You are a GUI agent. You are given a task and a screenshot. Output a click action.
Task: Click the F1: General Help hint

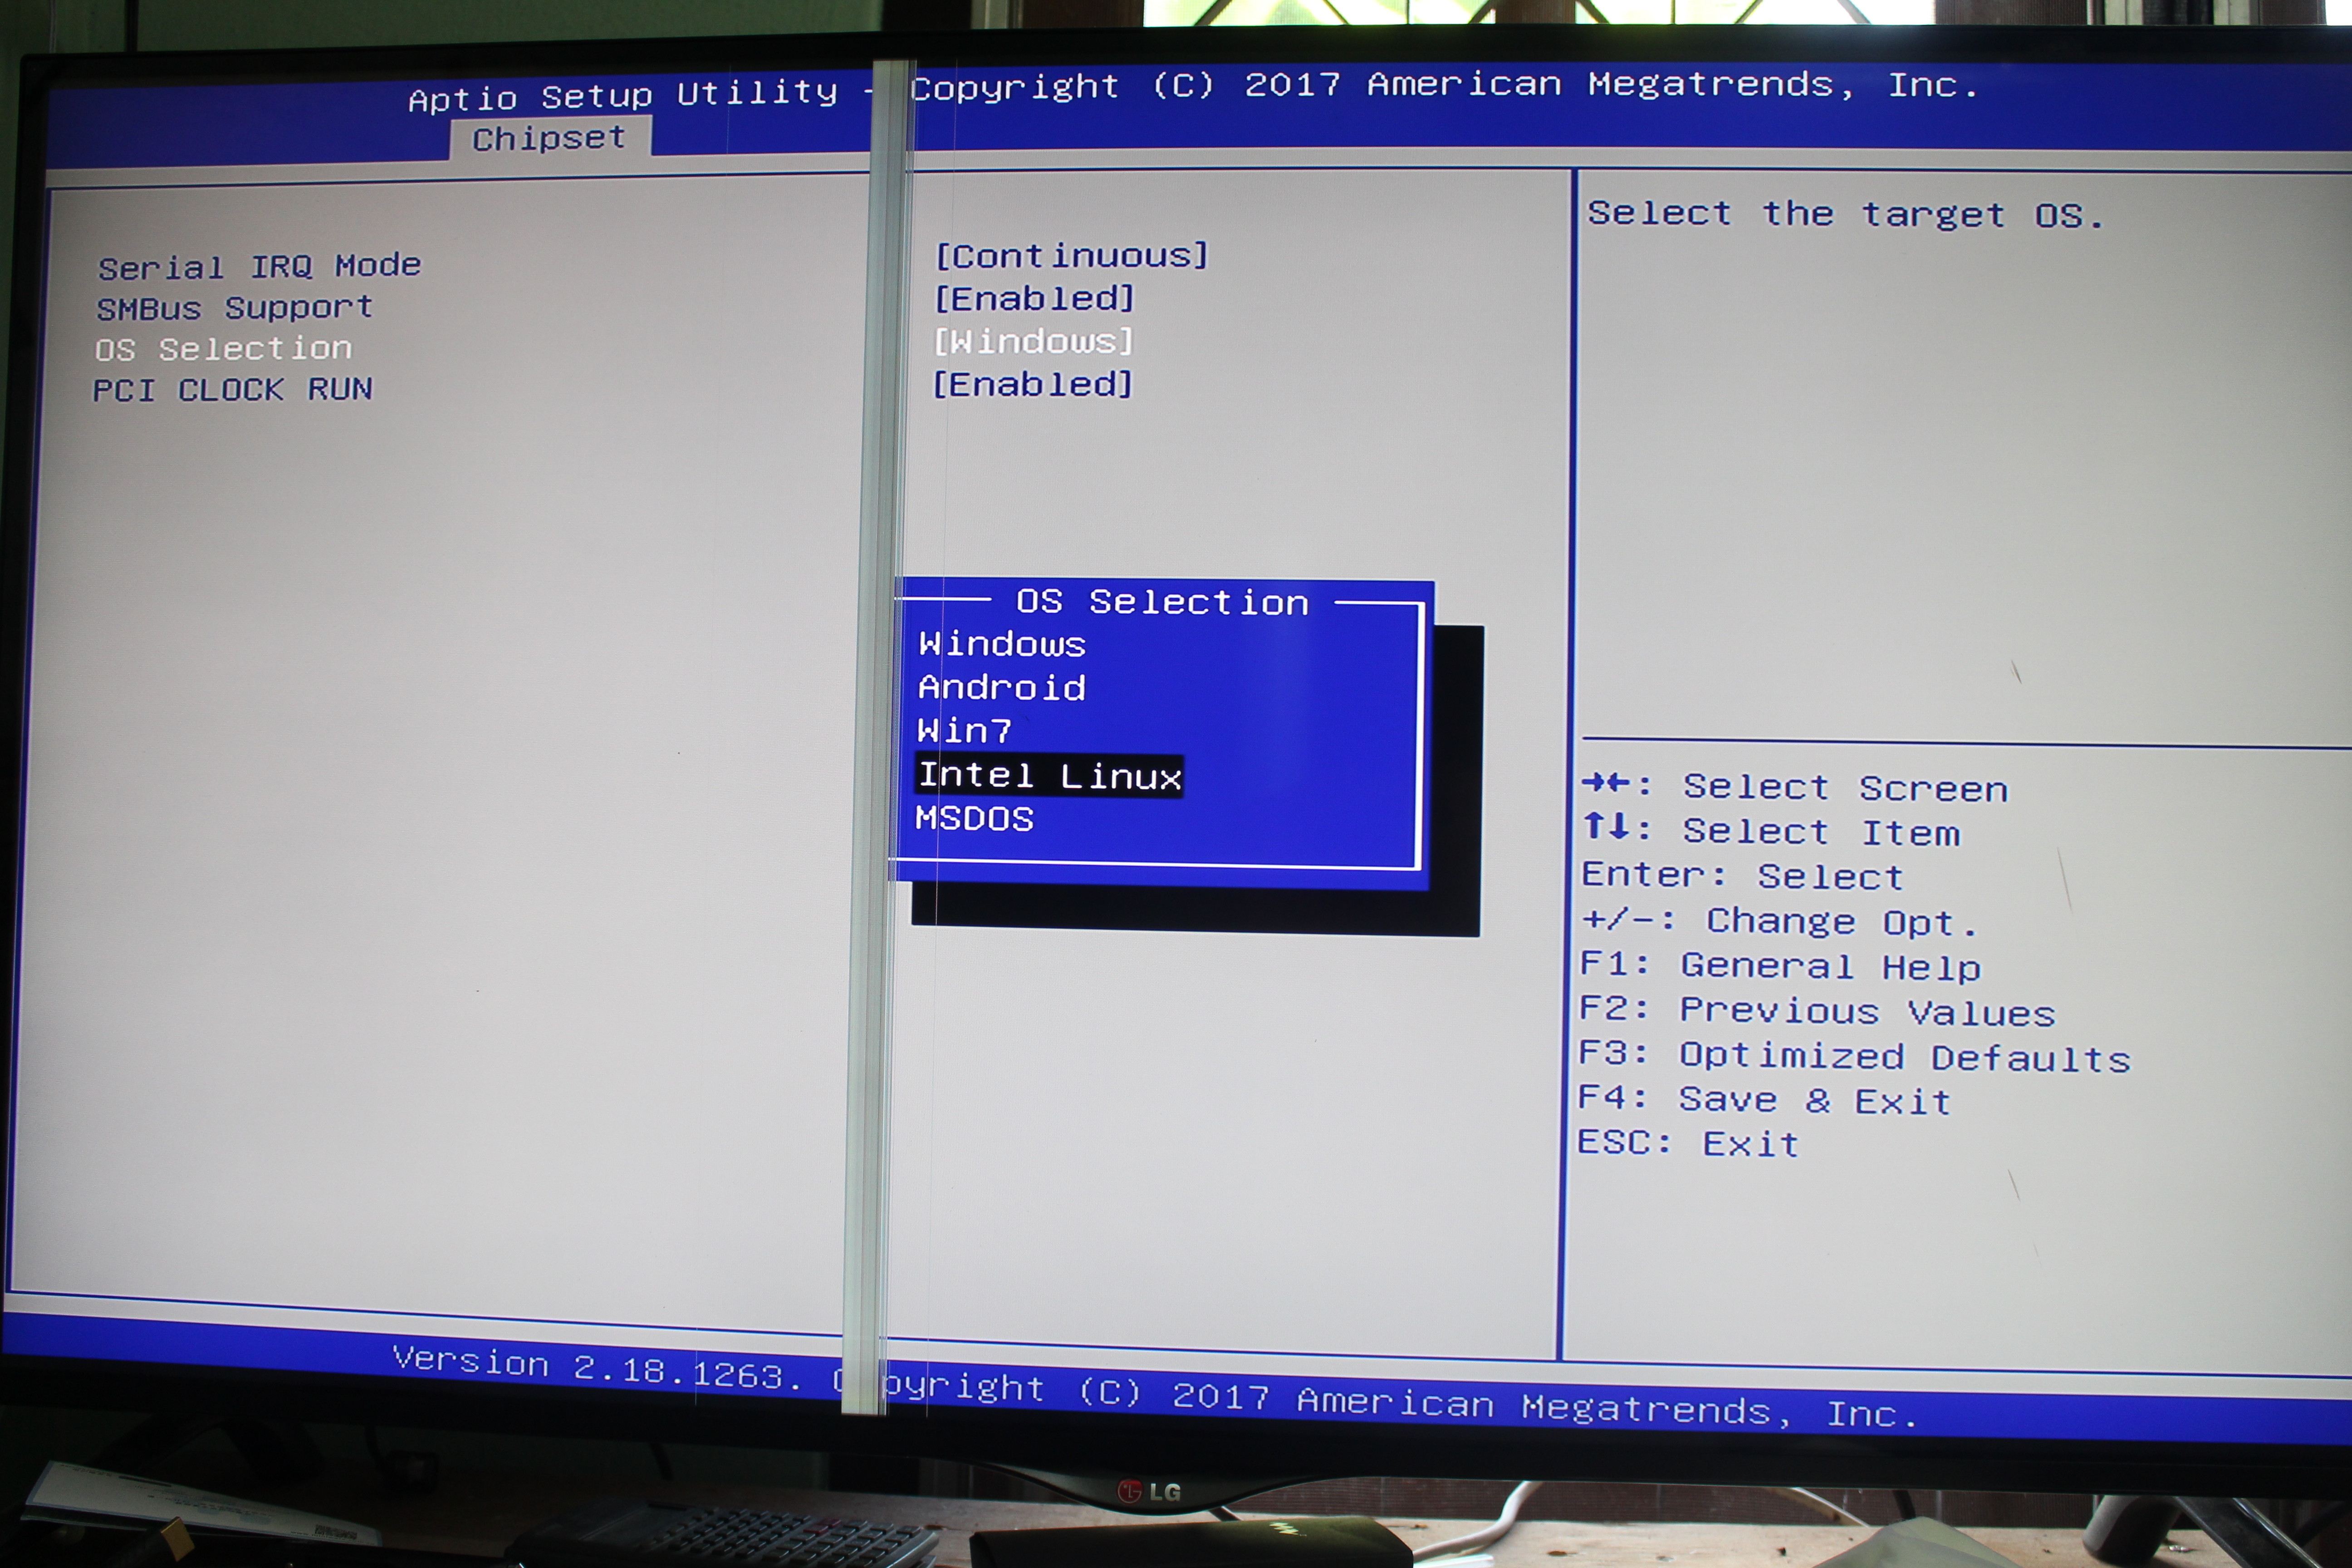click(1780, 966)
